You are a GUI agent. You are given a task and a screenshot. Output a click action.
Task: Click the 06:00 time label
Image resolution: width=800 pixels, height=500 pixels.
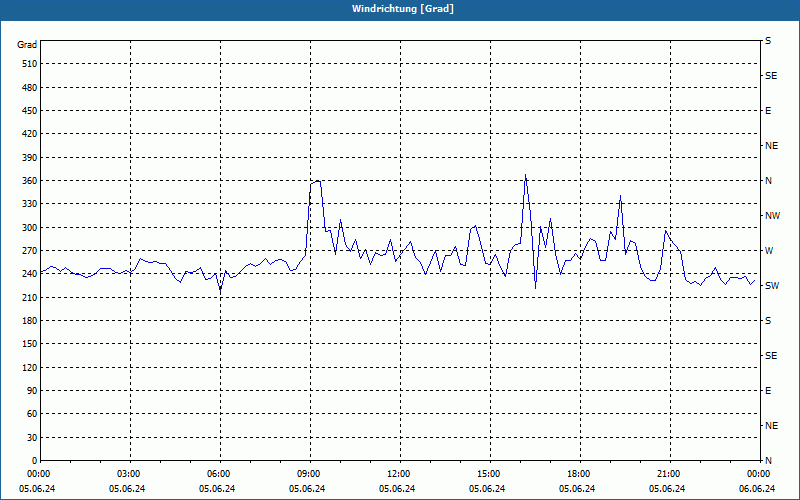tap(220, 473)
